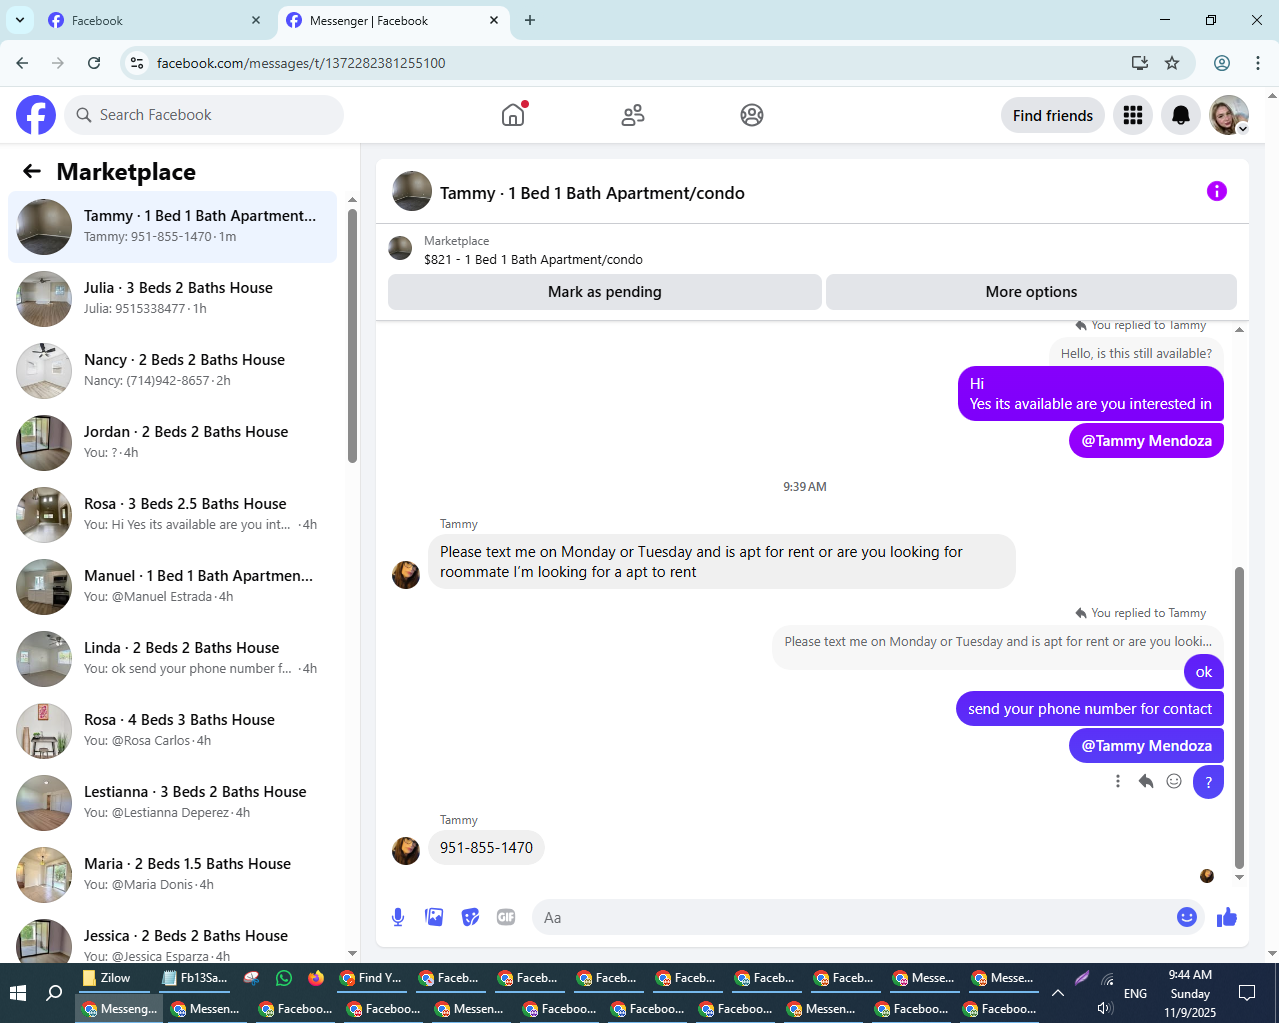Click the install app icon in address bar
This screenshot has width=1279, height=1023.
click(x=1139, y=63)
